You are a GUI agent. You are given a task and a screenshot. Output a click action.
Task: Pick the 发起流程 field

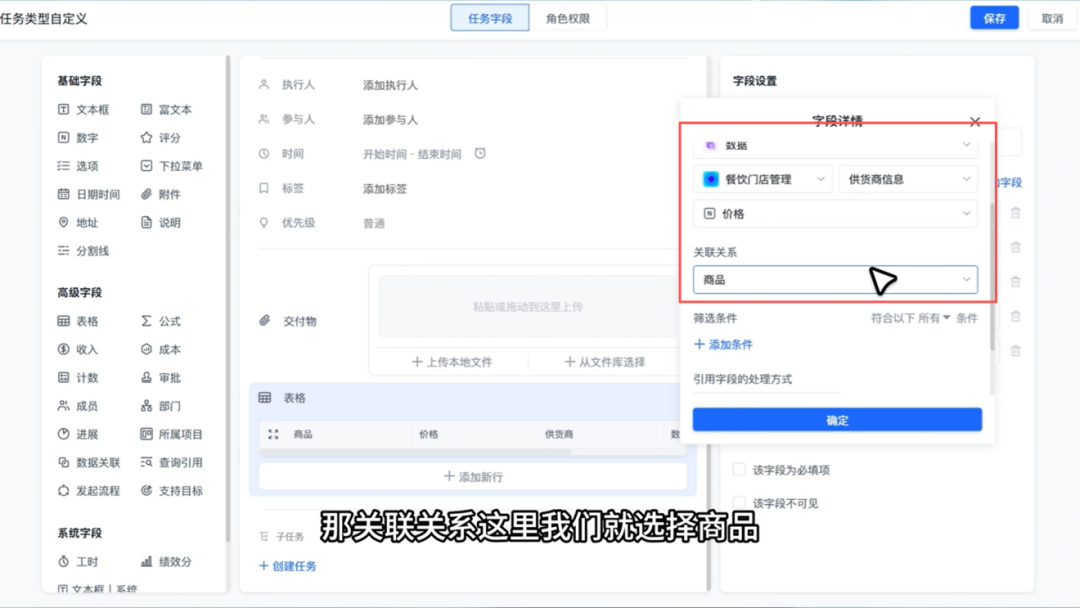pyautogui.click(x=89, y=490)
